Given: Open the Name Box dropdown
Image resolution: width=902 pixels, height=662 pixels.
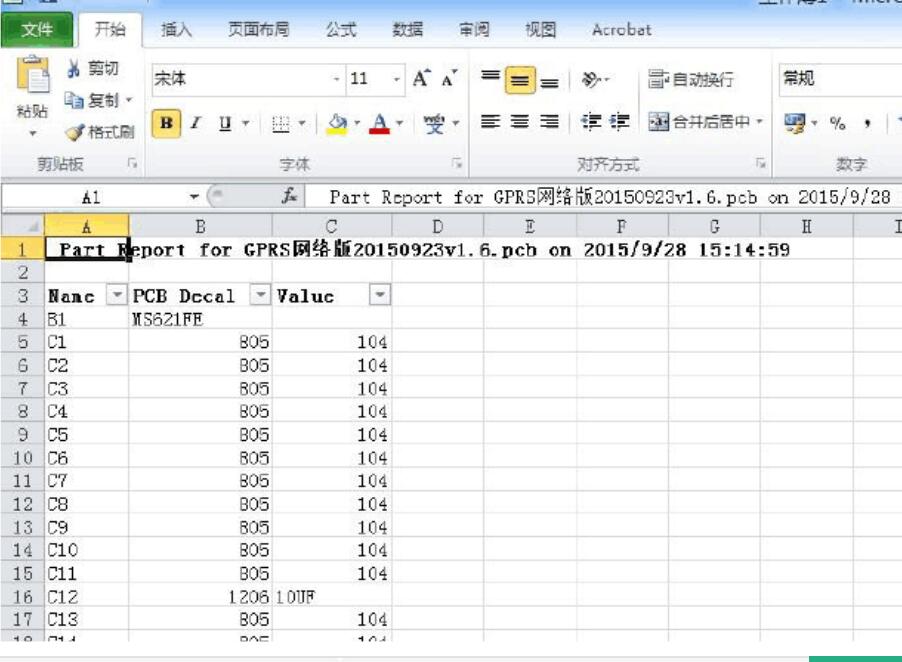Looking at the screenshot, I should 194,197.
